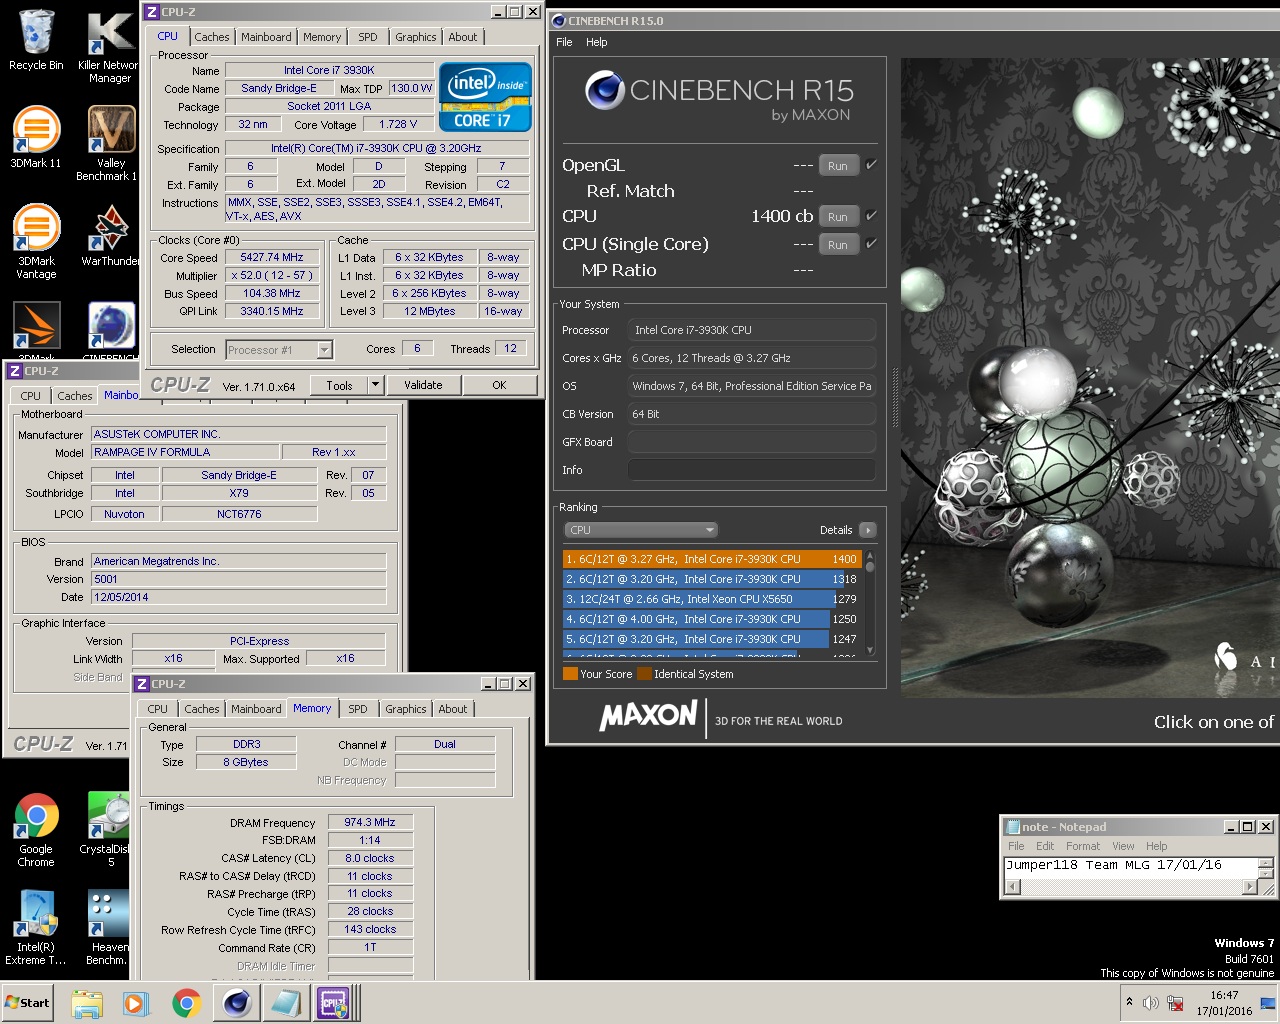Screen dimensions: 1280x1024
Task: Show hidden system tray icons
Action: click(x=1129, y=1002)
